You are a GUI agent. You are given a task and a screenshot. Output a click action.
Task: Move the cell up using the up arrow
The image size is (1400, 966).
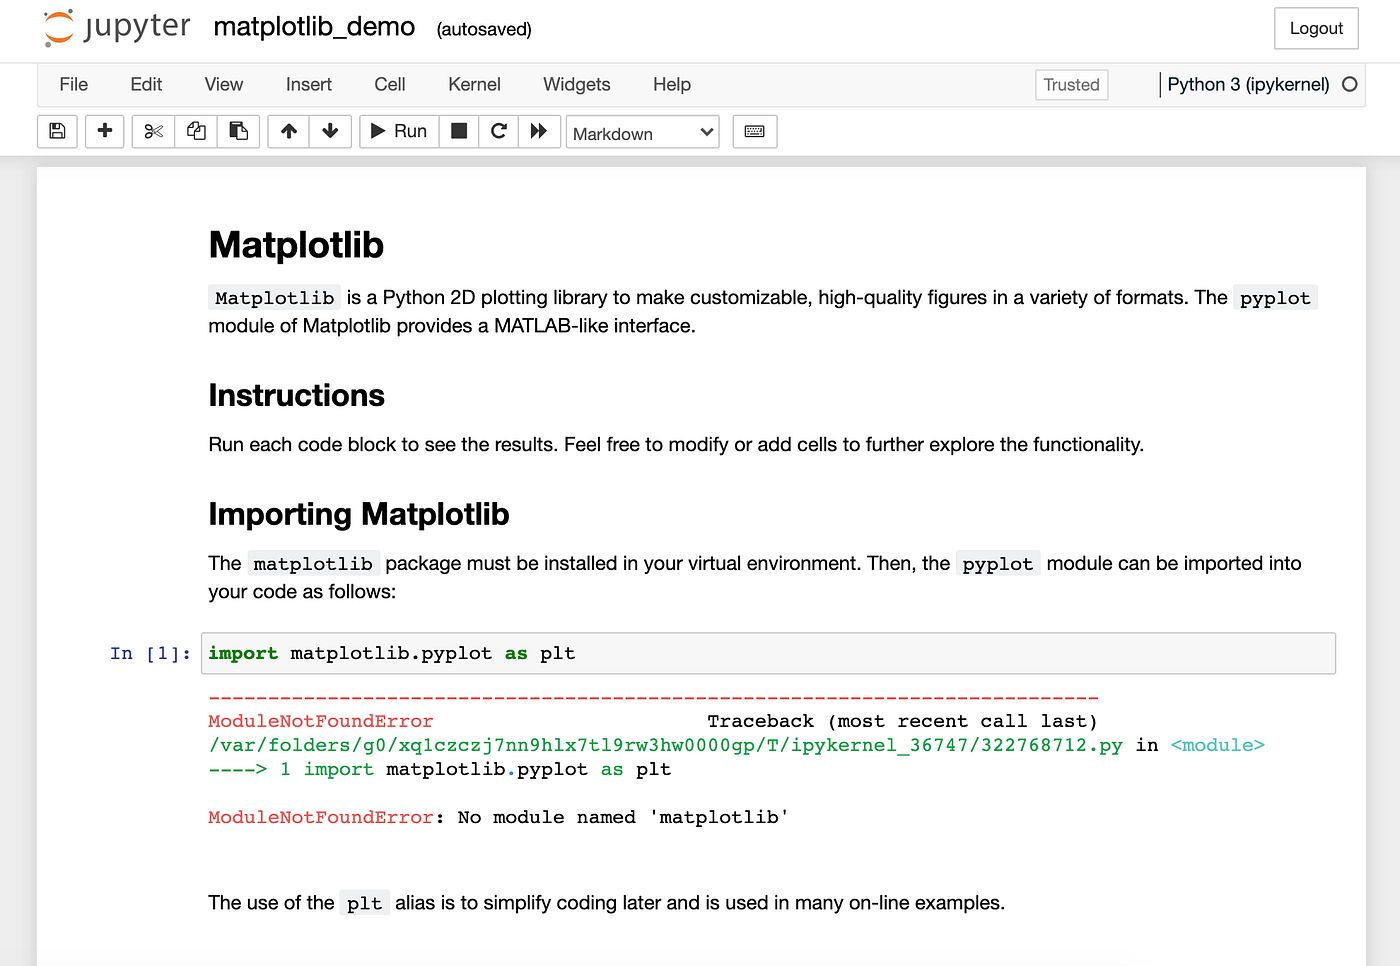[x=288, y=131]
